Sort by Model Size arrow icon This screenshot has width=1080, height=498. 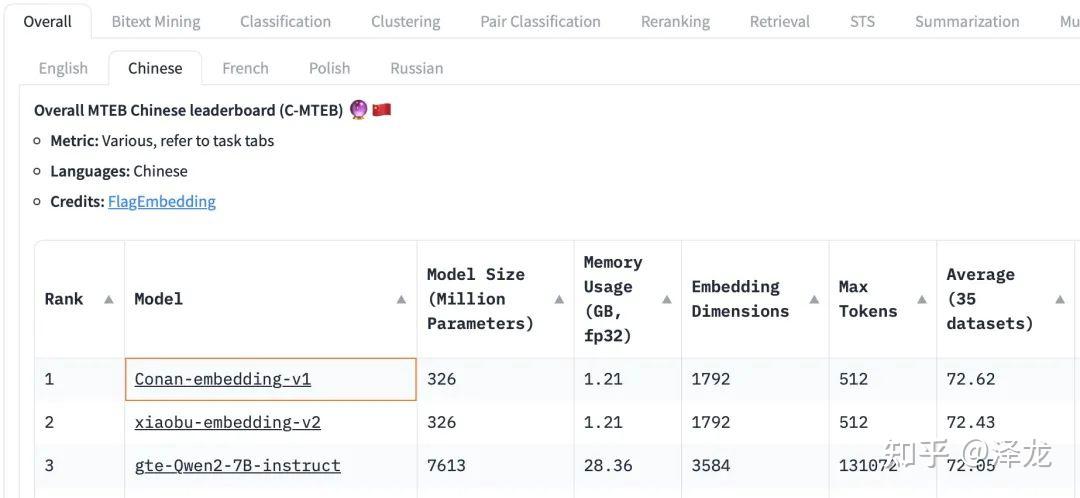tap(559, 299)
